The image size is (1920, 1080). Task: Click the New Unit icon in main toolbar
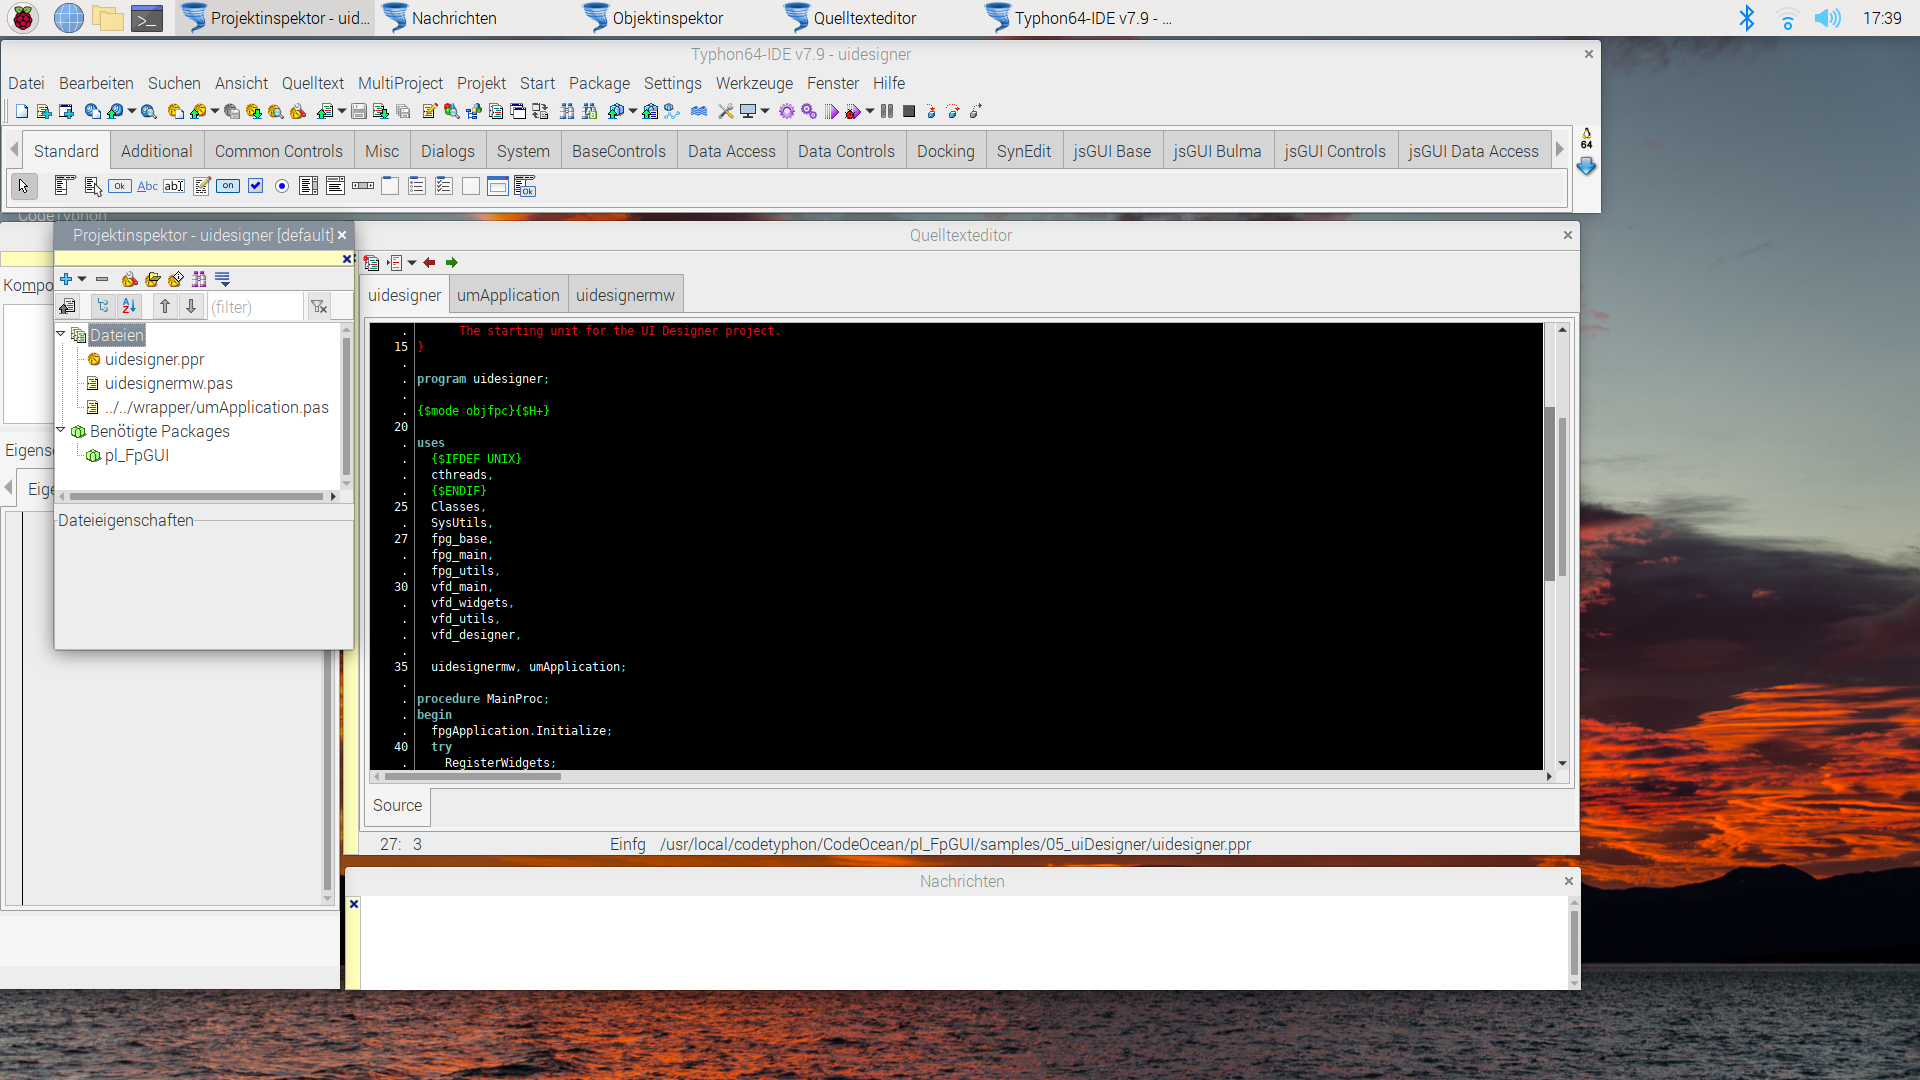44,111
